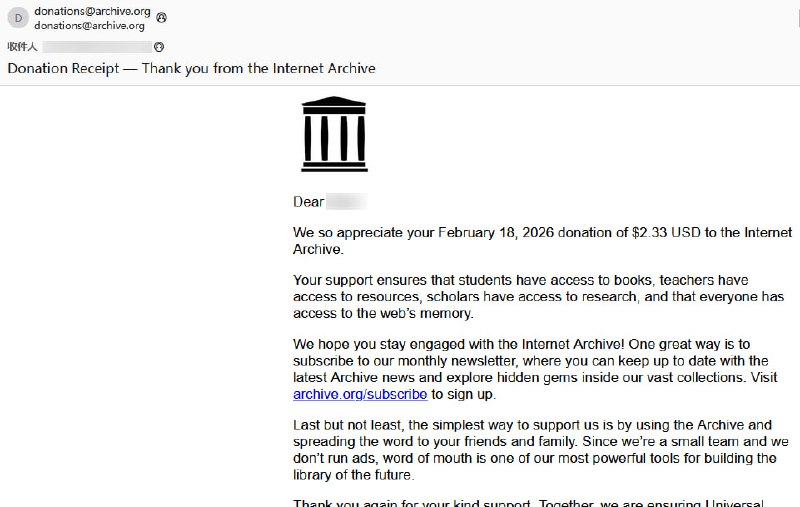Click the smaller sender email address donations@archive.org
Image resolution: width=800 pixels, height=507 pixels.
click(89, 26)
